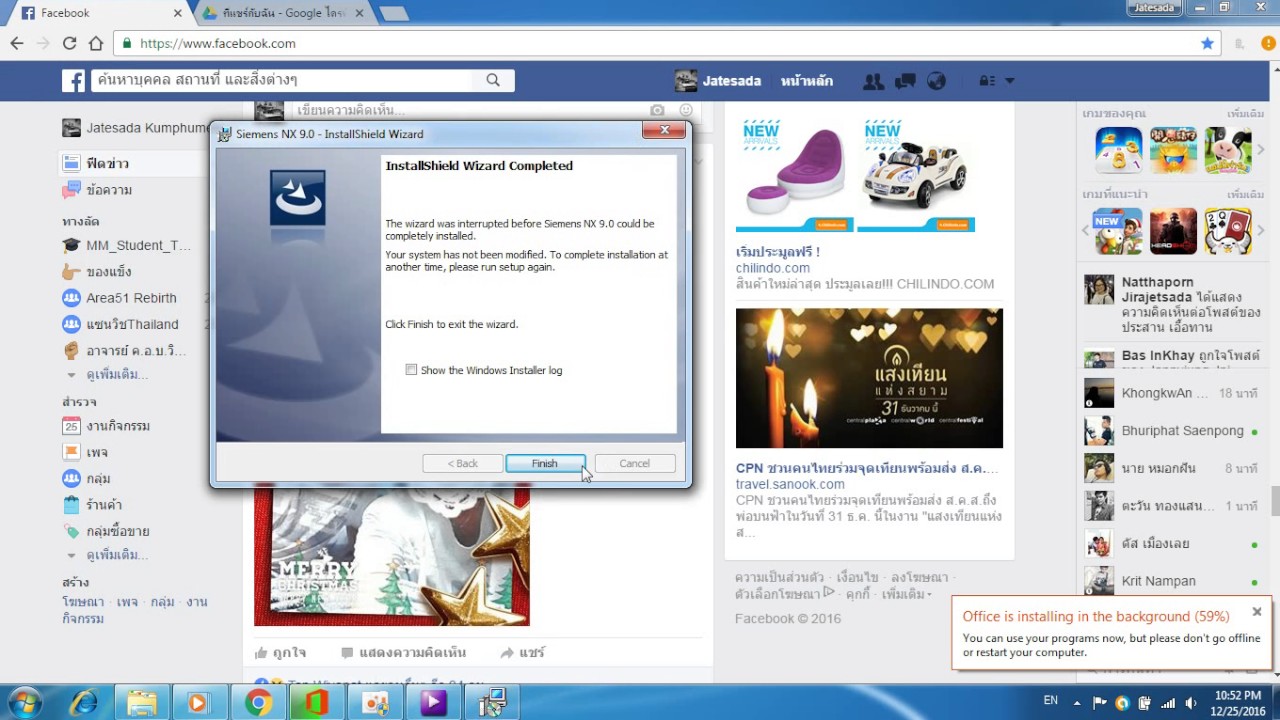Open ข้อความ in the left sidebar
The width and height of the screenshot is (1280, 720).
coord(98,190)
